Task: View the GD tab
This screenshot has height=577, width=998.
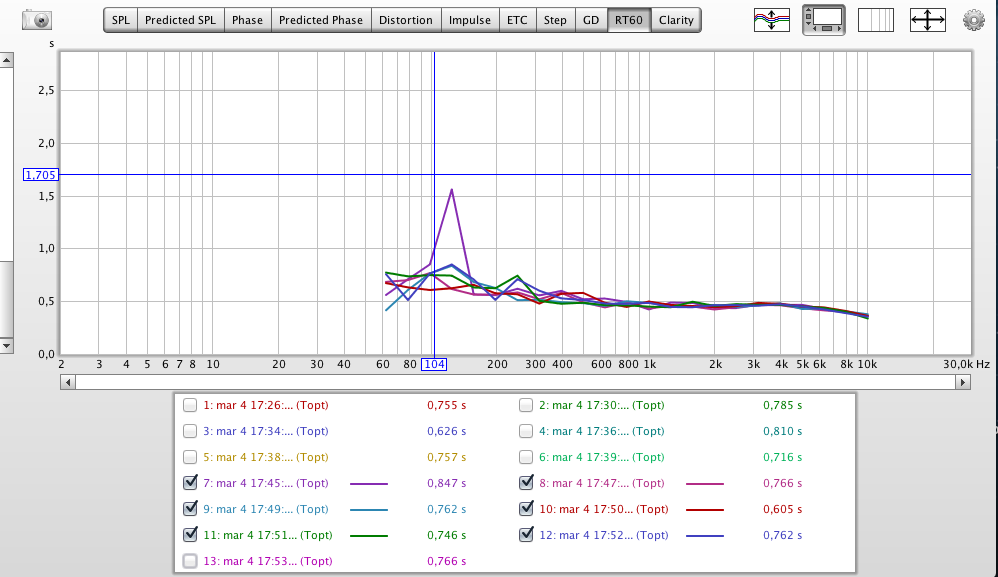Action: [591, 20]
